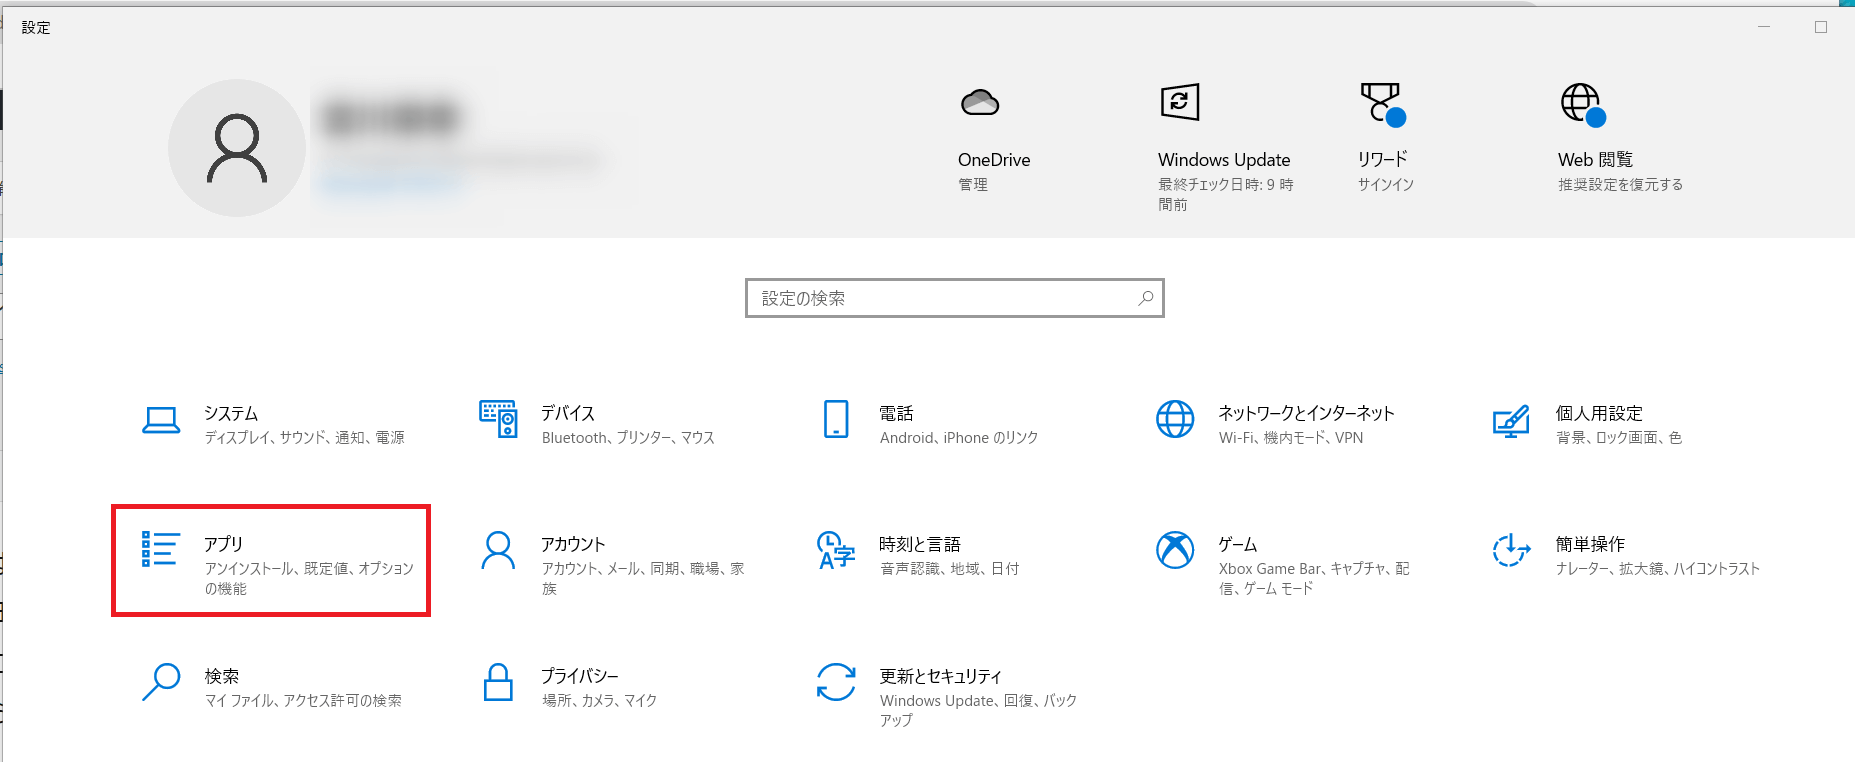Open the ネットワークとインターネット globe icon
1855x762 pixels.
click(x=1175, y=419)
